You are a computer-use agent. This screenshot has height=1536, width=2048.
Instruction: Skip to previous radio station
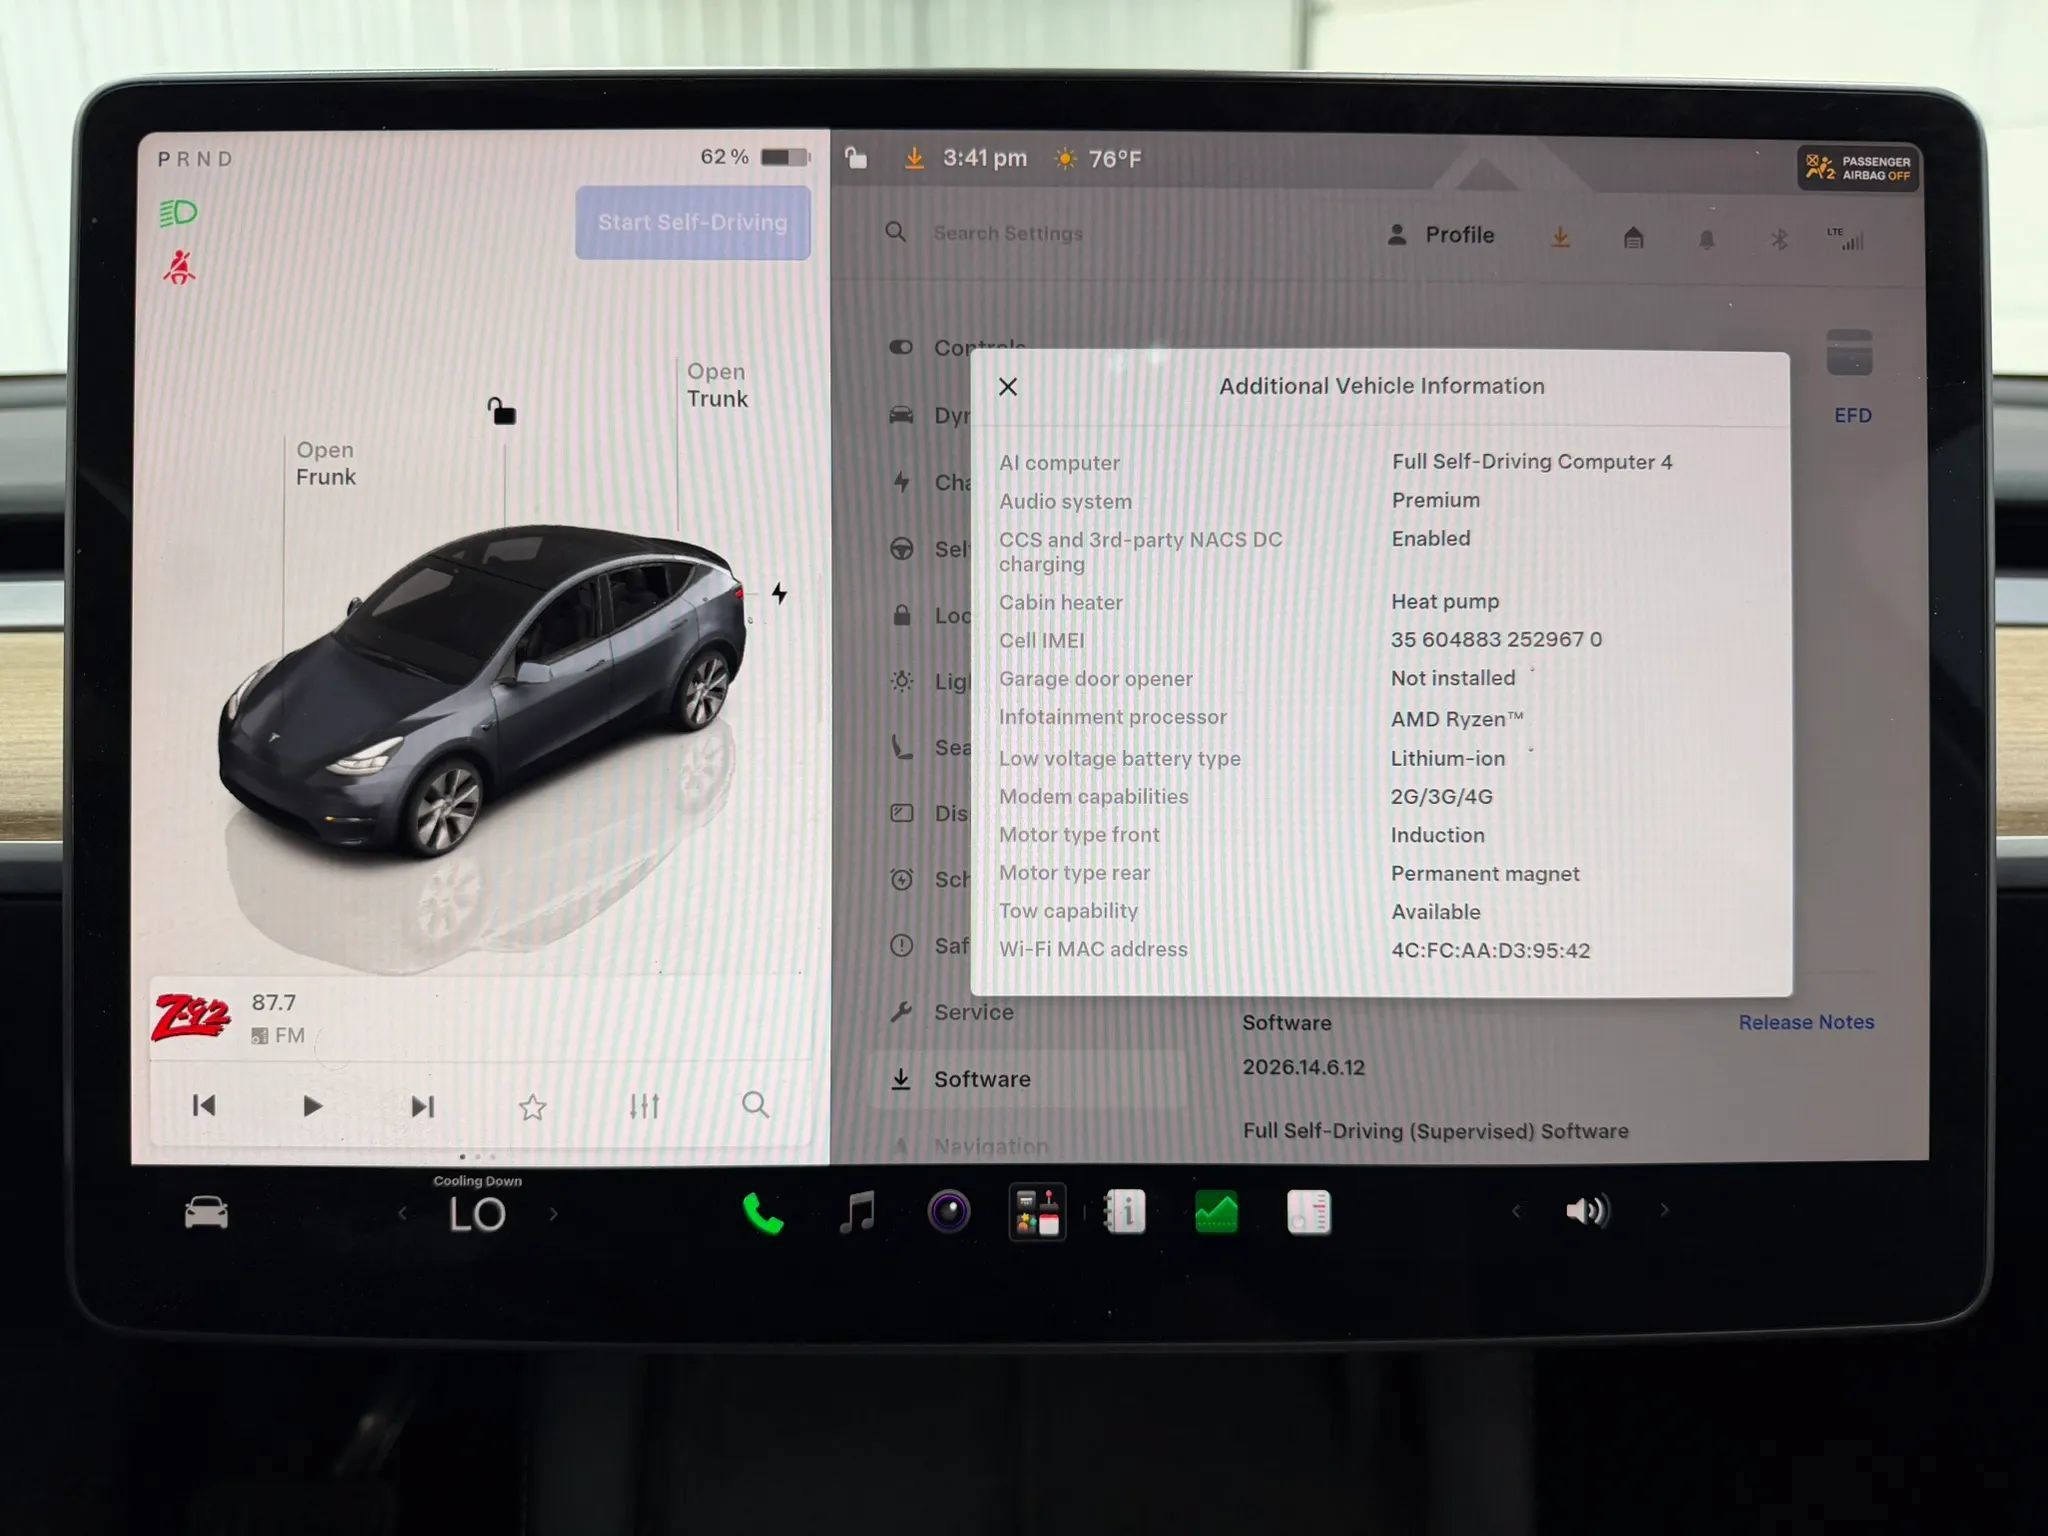204,1105
